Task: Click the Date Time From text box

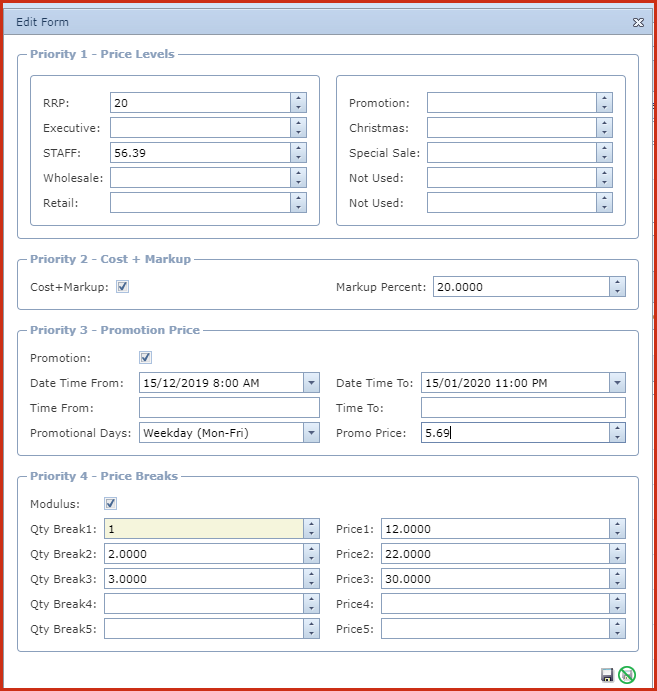Action: pos(222,383)
